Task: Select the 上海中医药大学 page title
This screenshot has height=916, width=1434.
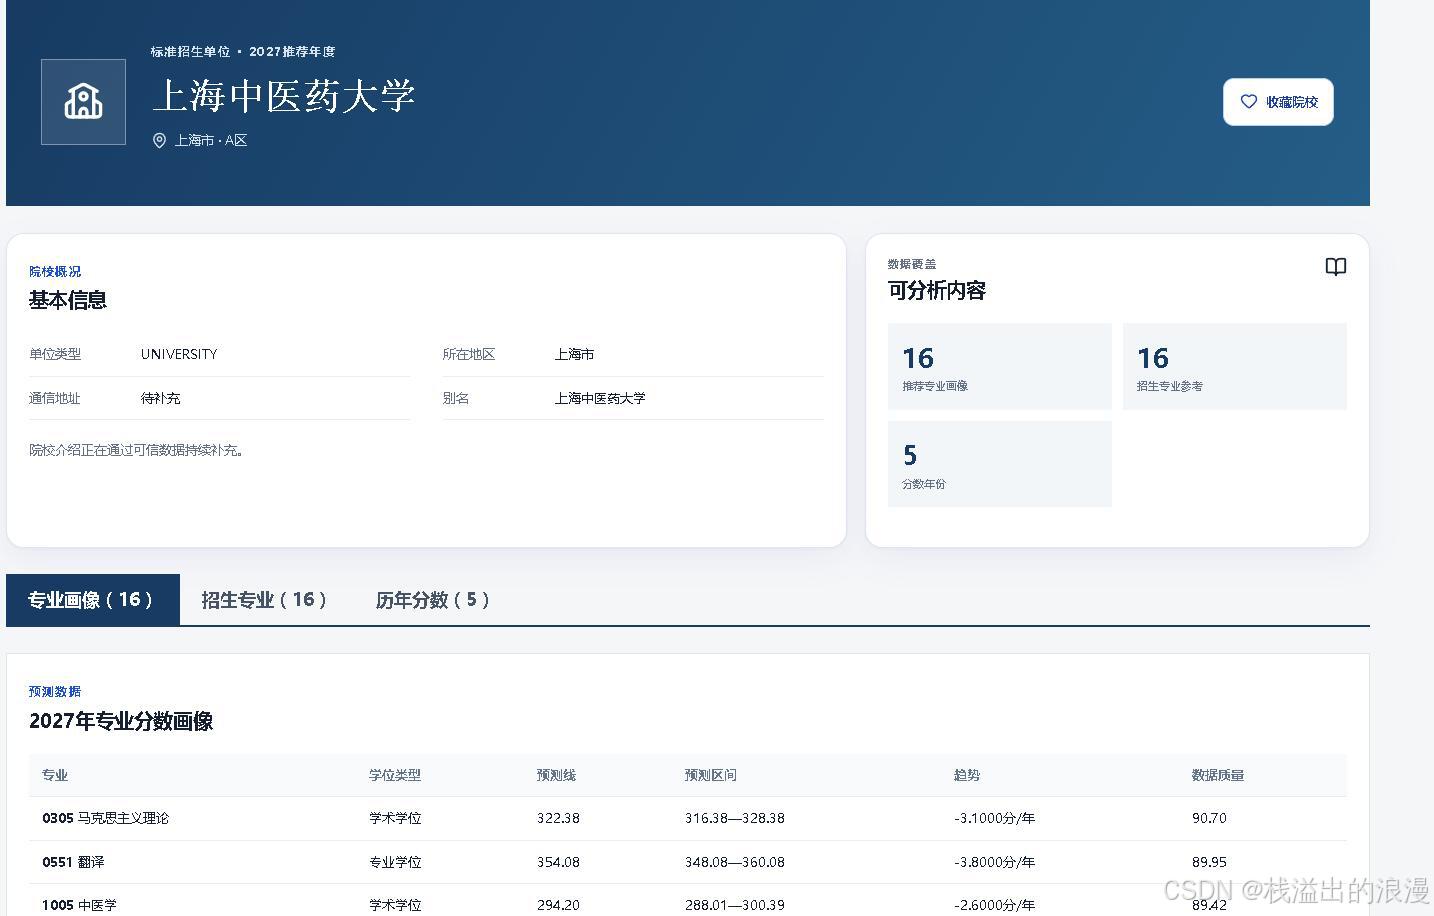Action: pos(284,96)
